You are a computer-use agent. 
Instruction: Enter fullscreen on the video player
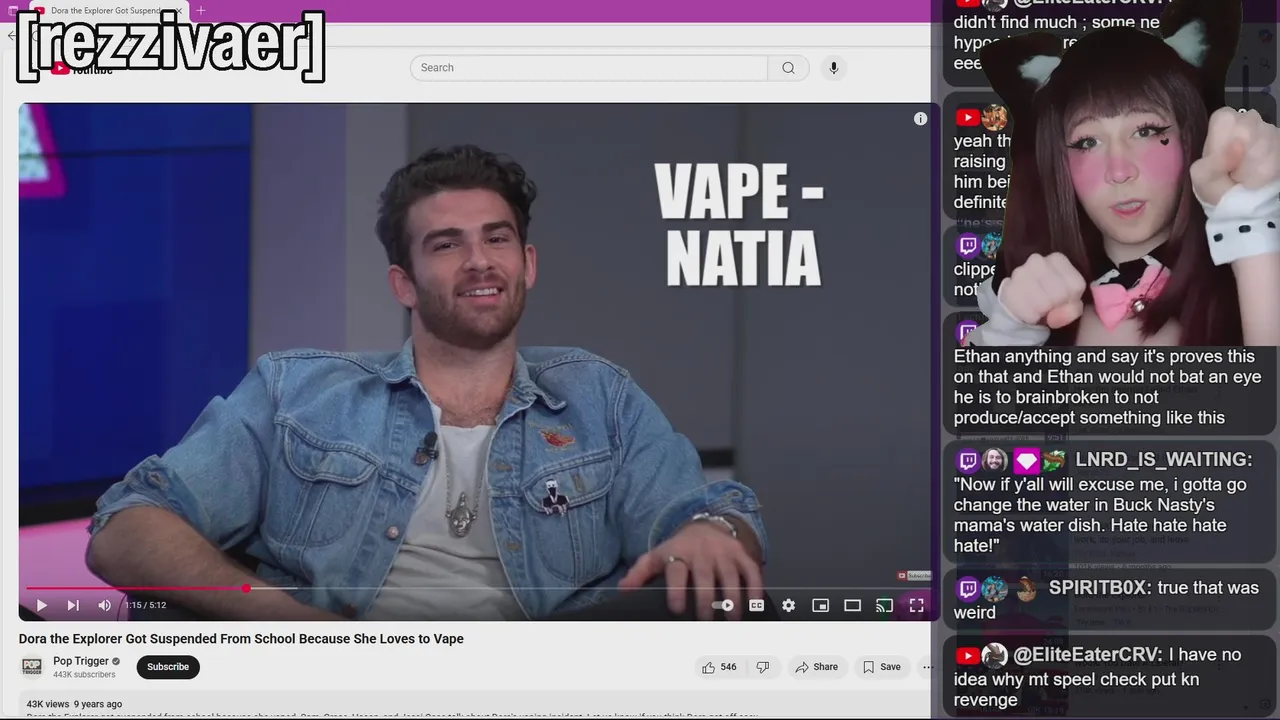[916, 605]
